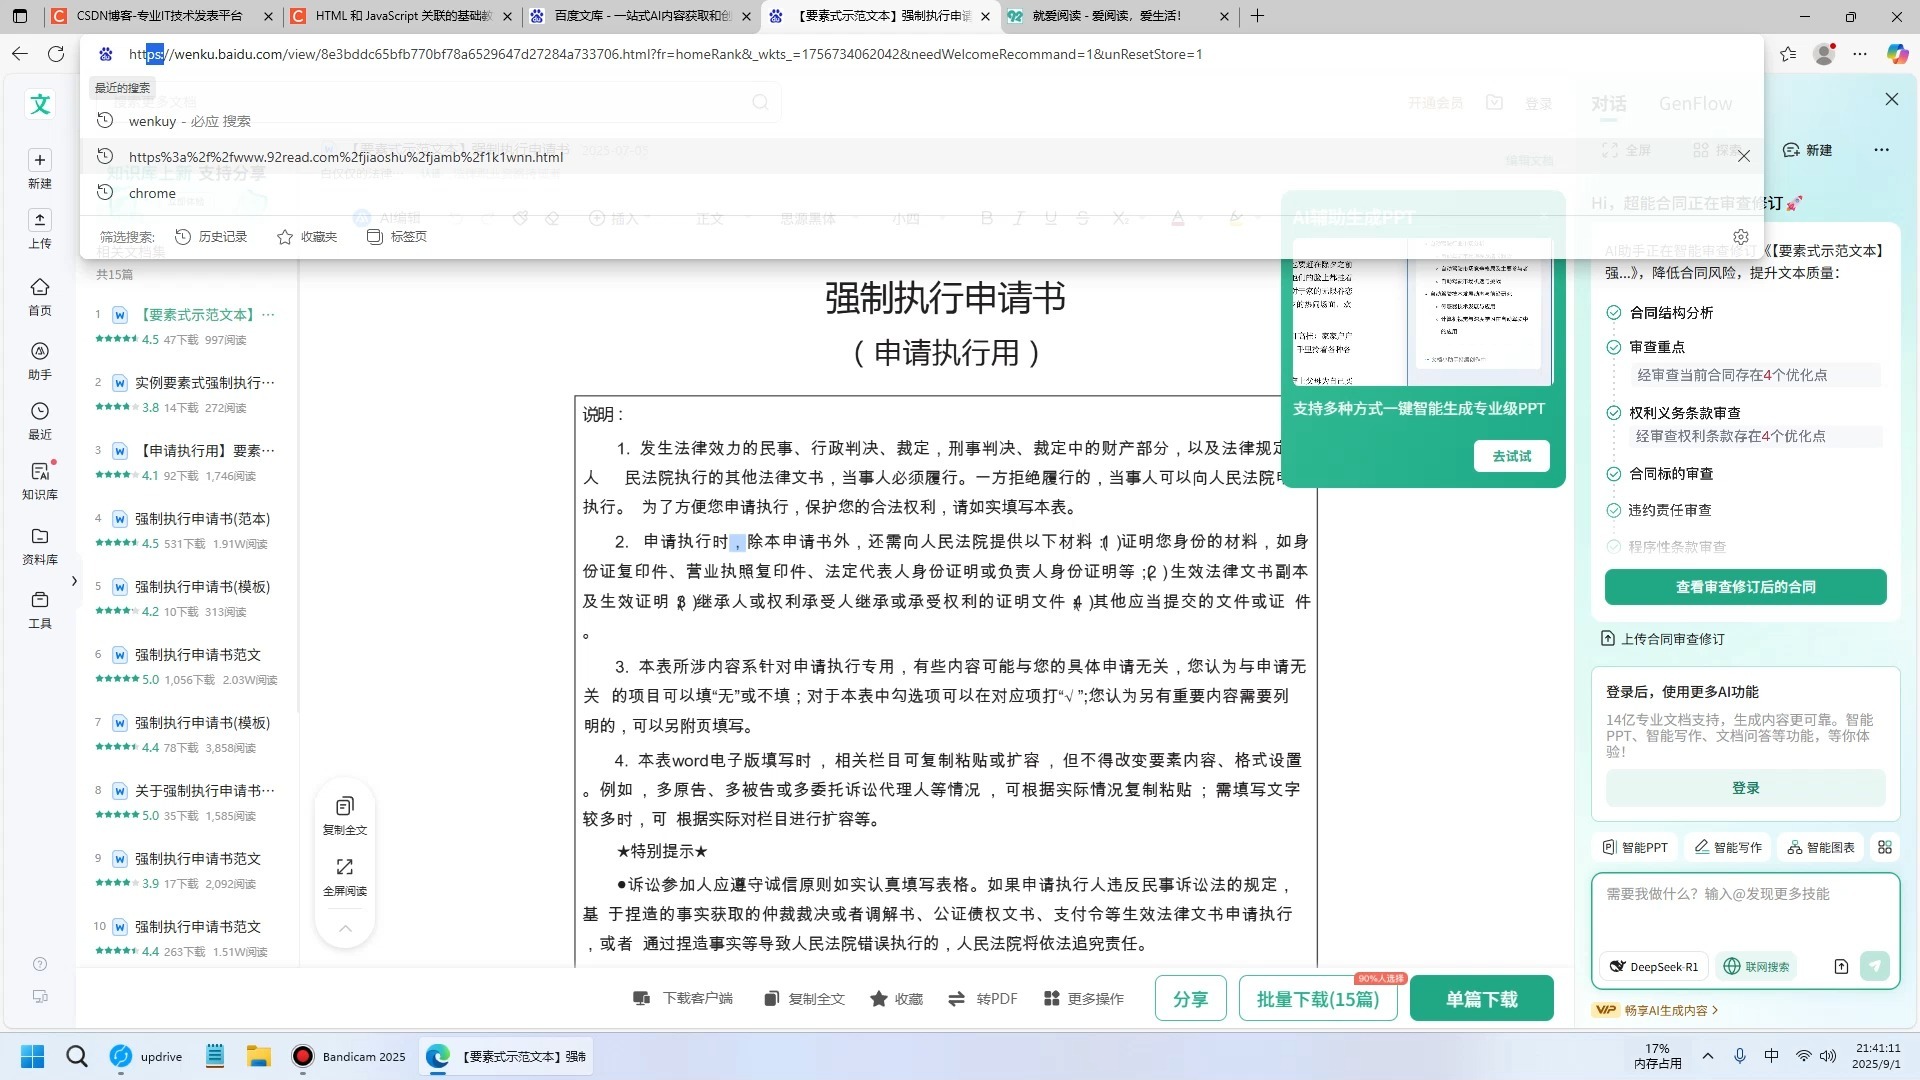Open the AI tools grid icon beside 智能图表
This screenshot has height=1080, width=1920.
[1885, 847]
